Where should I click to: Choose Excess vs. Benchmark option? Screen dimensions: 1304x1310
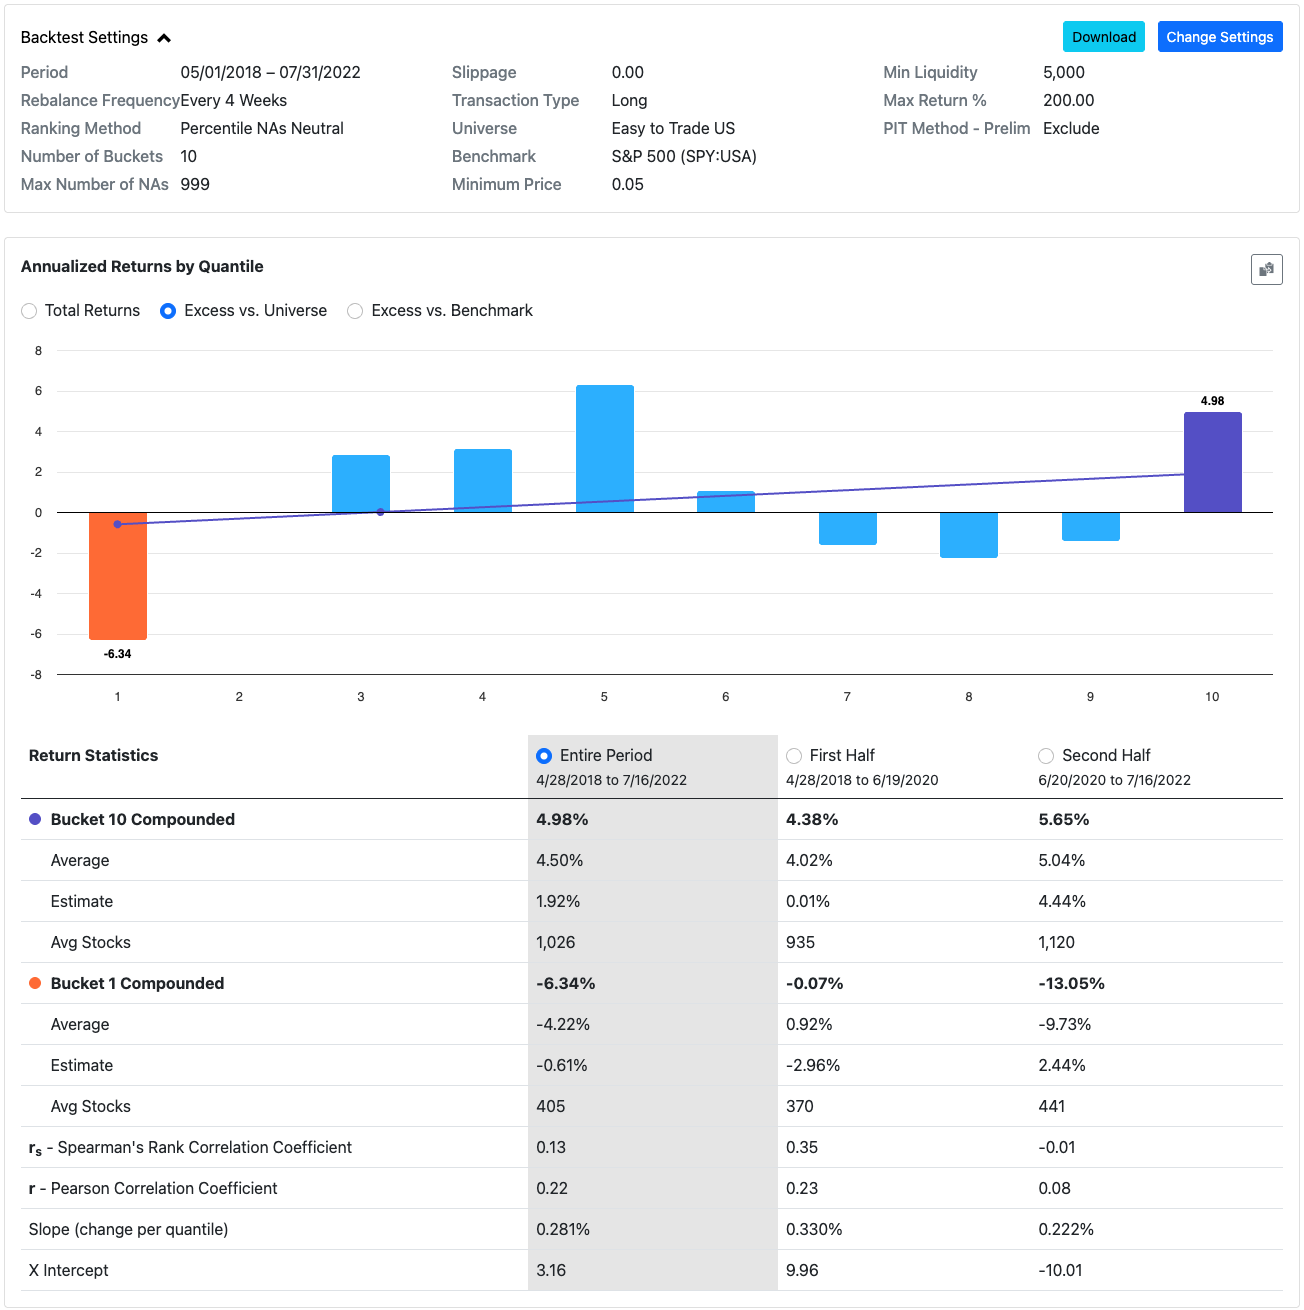(355, 311)
